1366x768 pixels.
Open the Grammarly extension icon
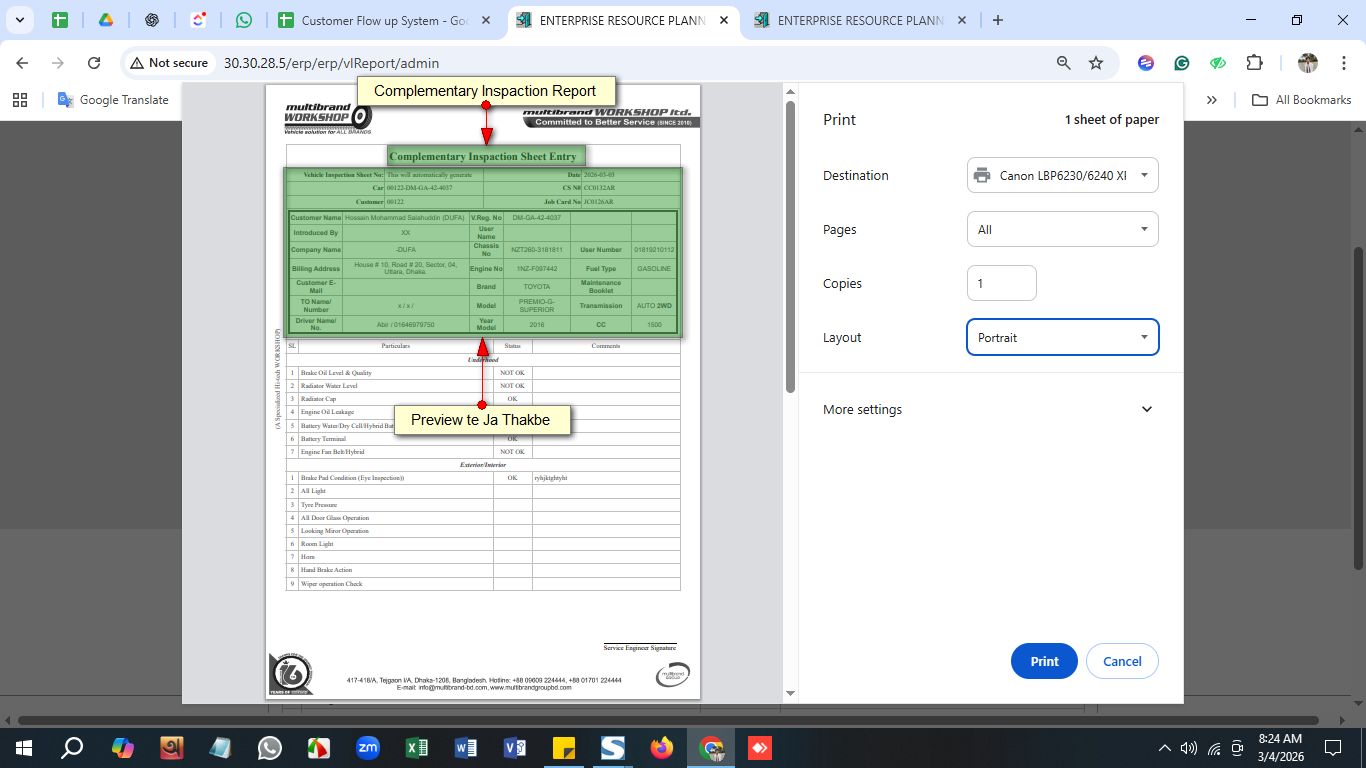point(1182,63)
